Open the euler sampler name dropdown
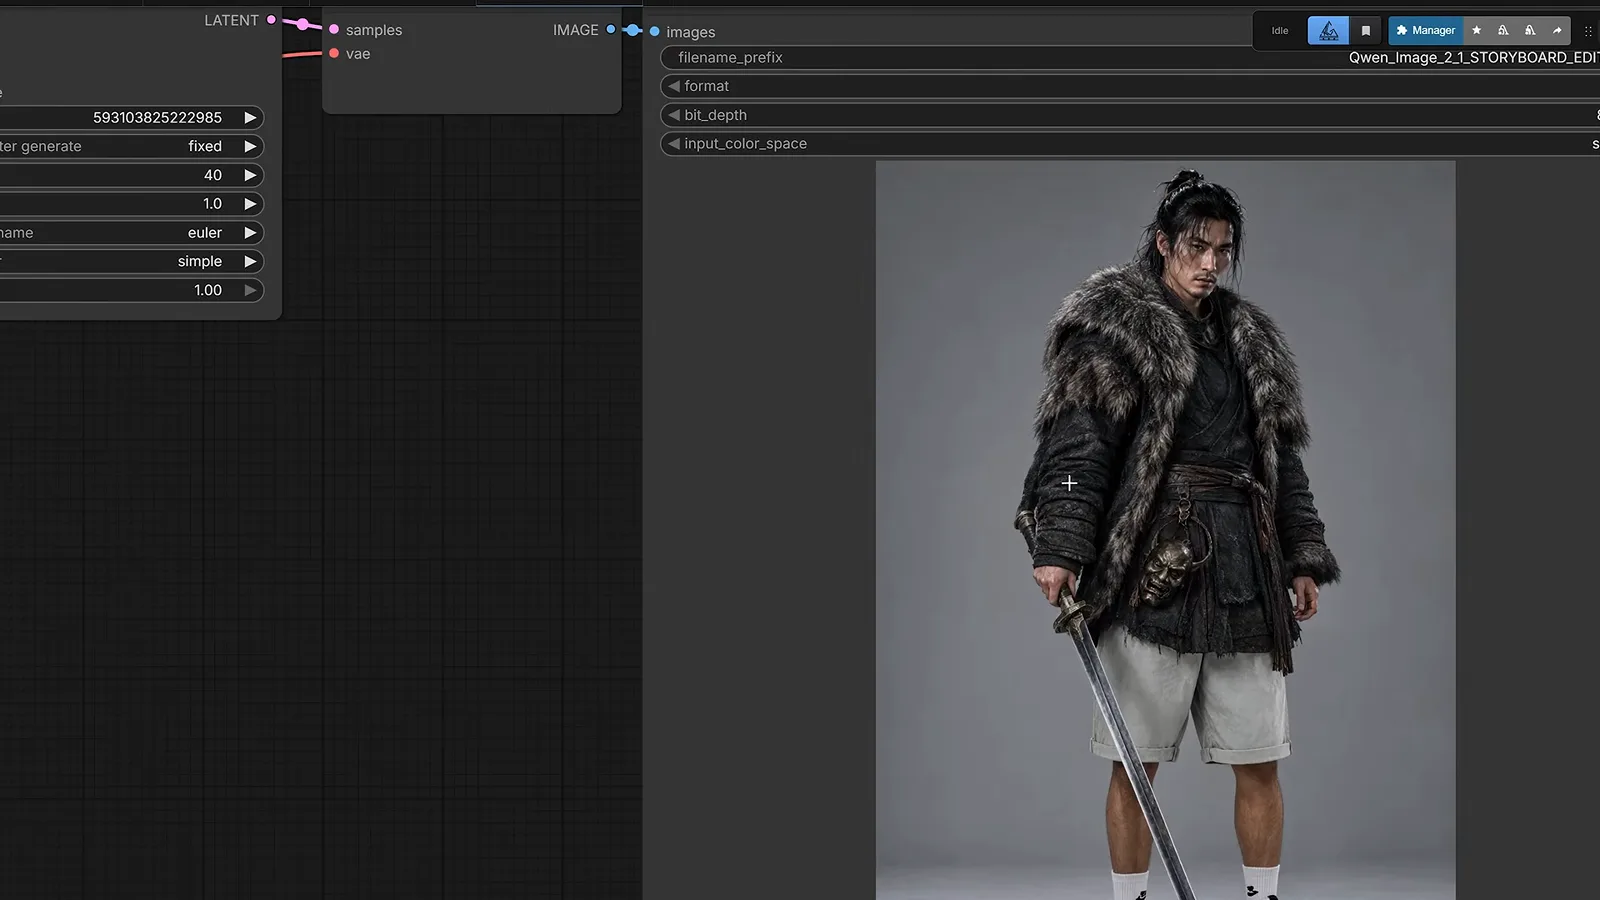Image resolution: width=1600 pixels, height=900 pixels. [205, 233]
